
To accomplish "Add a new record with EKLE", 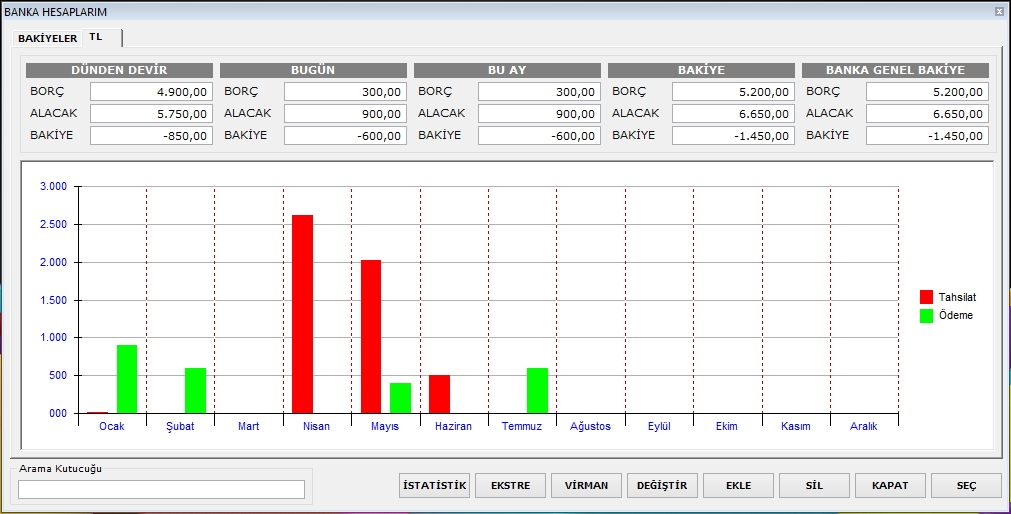I will click(738, 486).
